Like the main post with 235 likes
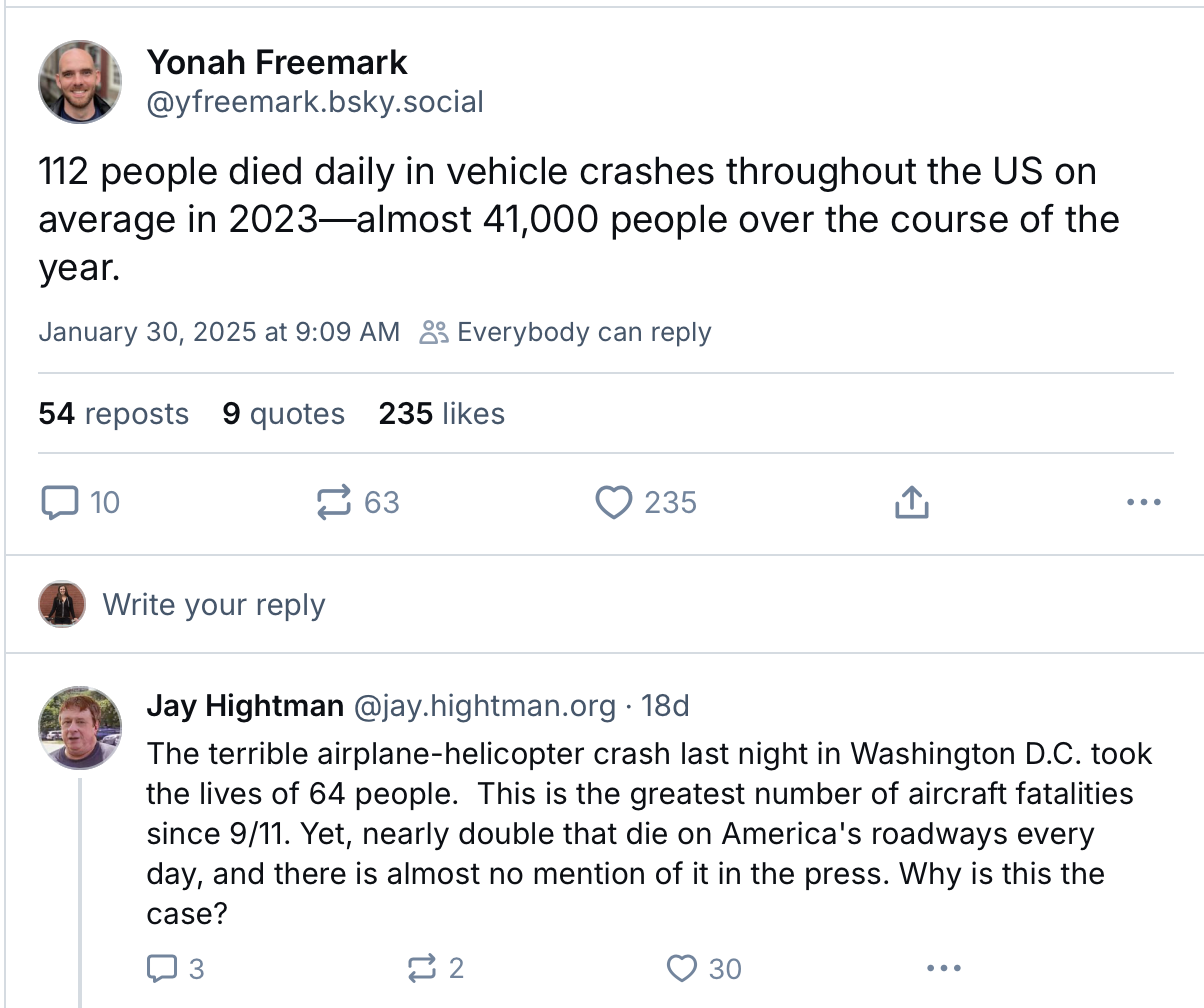The image size is (1204, 1008). coord(613,502)
